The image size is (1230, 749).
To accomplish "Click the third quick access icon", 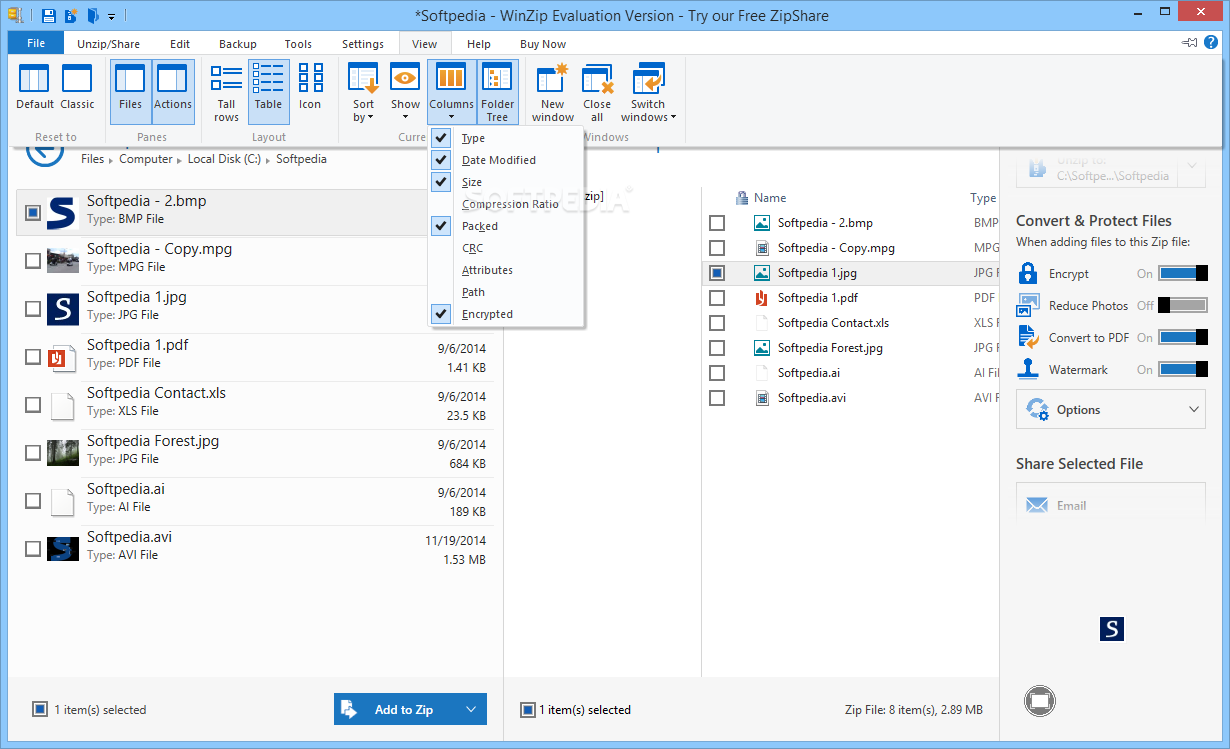I will click(x=92, y=15).
